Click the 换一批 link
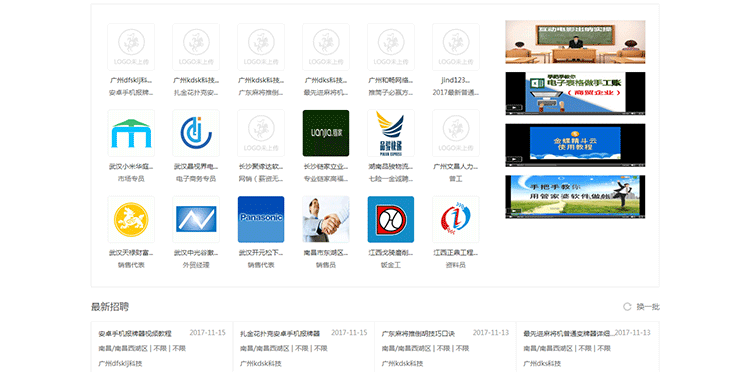This screenshot has height=372, width=750. (x=648, y=306)
